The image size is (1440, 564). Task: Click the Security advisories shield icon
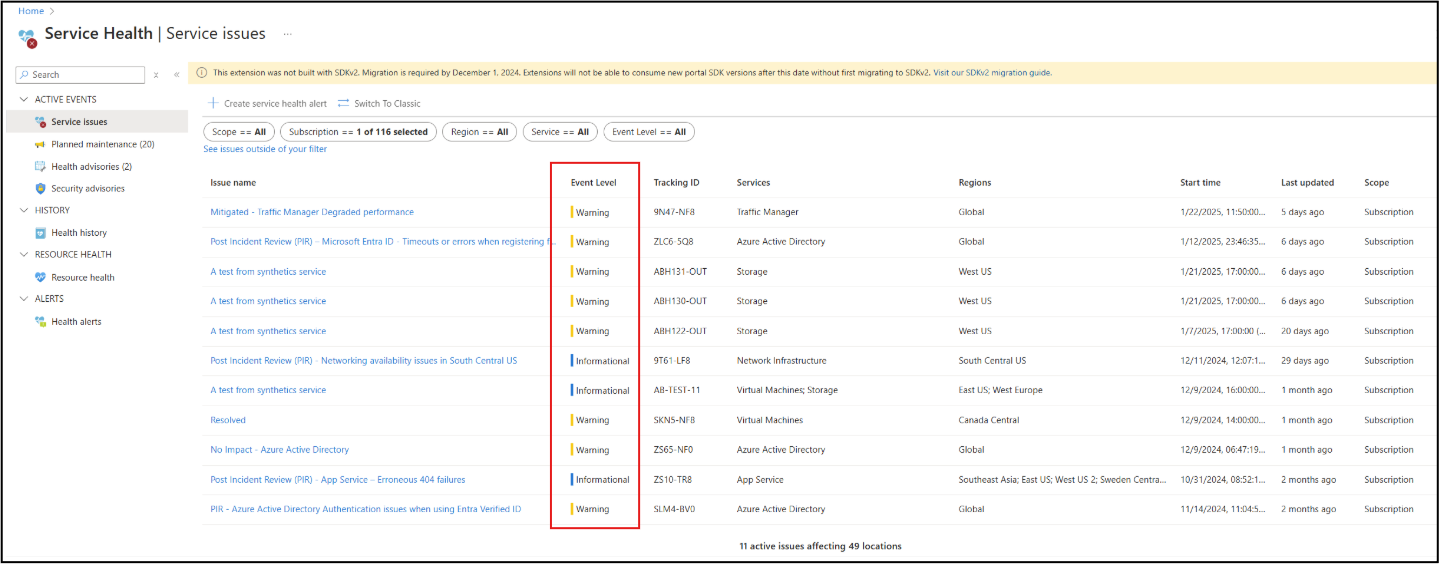click(40, 188)
